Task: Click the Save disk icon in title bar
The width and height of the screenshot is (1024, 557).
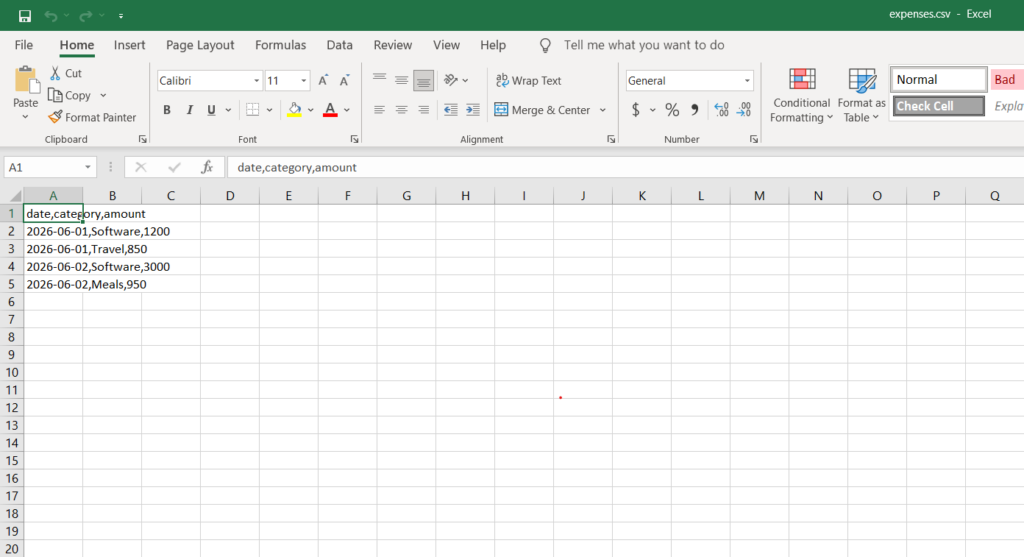Action: pos(25,16)
